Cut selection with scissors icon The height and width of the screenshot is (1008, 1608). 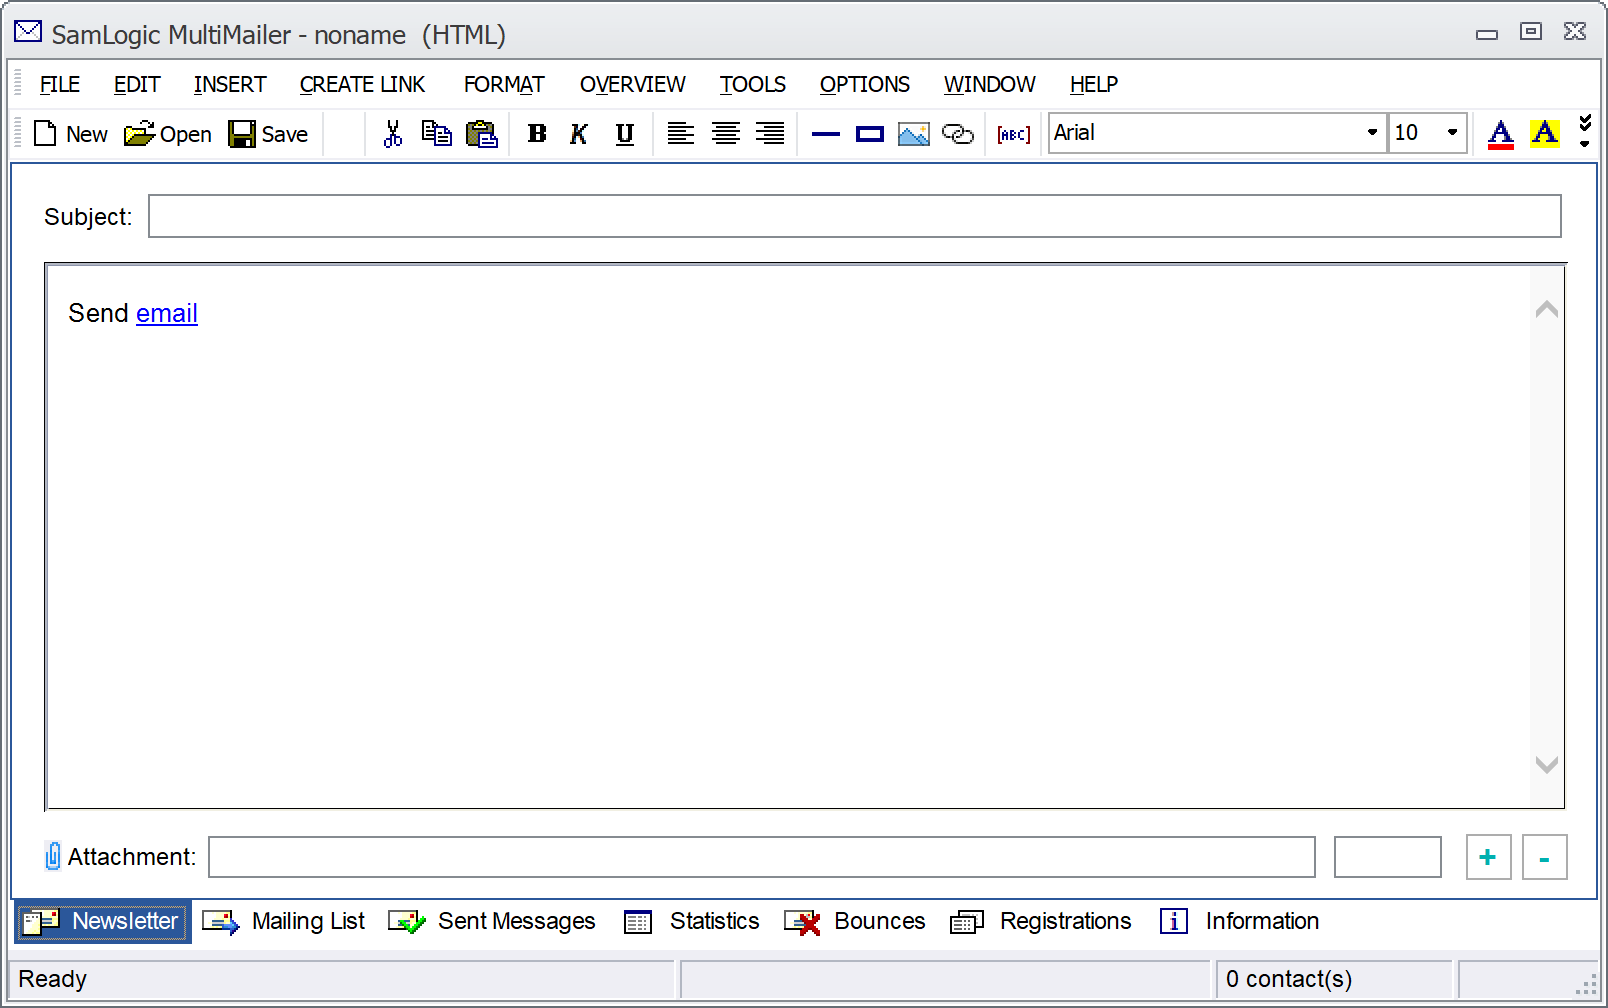[x=393, y=134]
